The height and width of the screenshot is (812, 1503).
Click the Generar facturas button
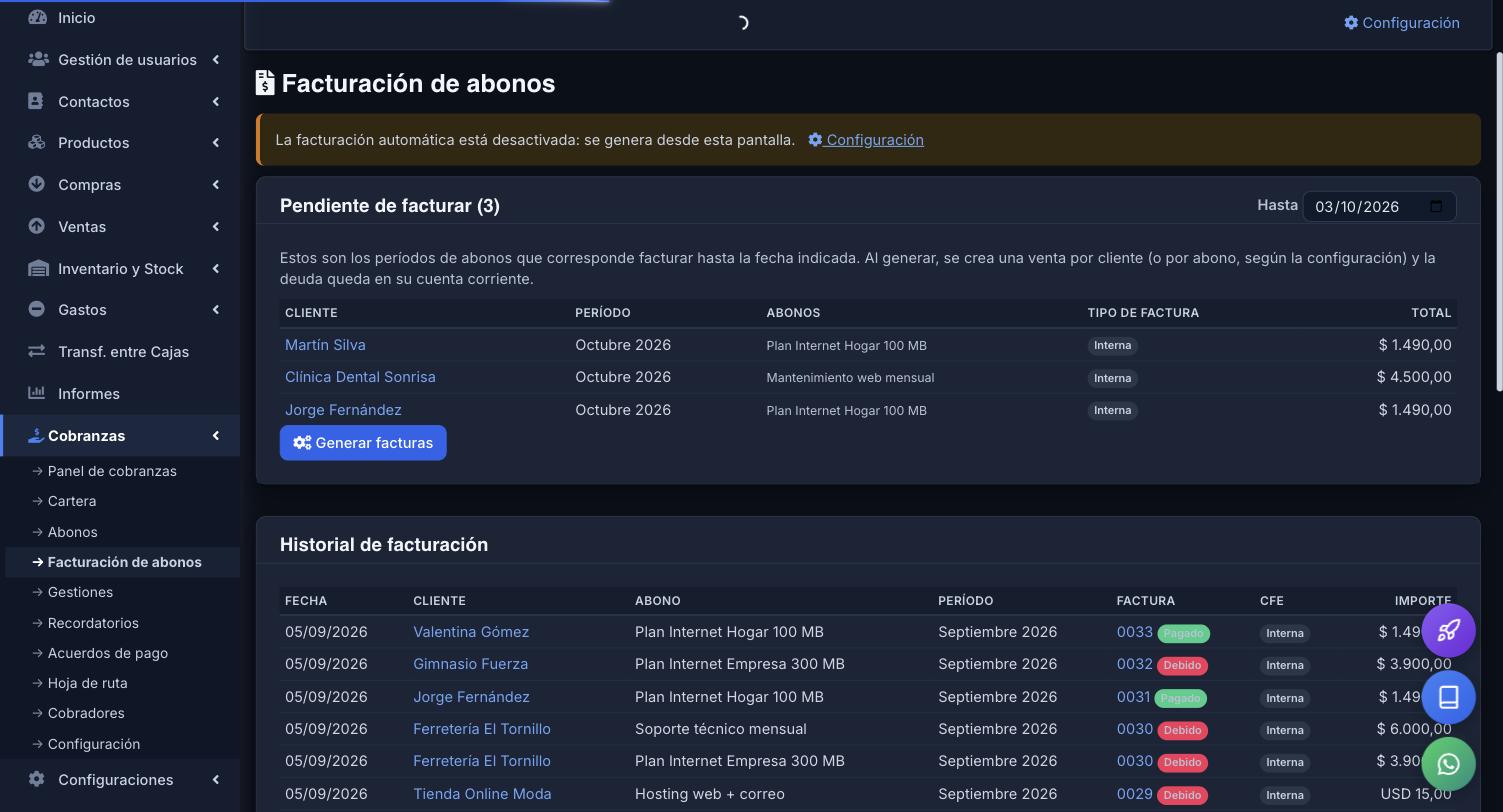pyautogui.click(x=363, y=443)
